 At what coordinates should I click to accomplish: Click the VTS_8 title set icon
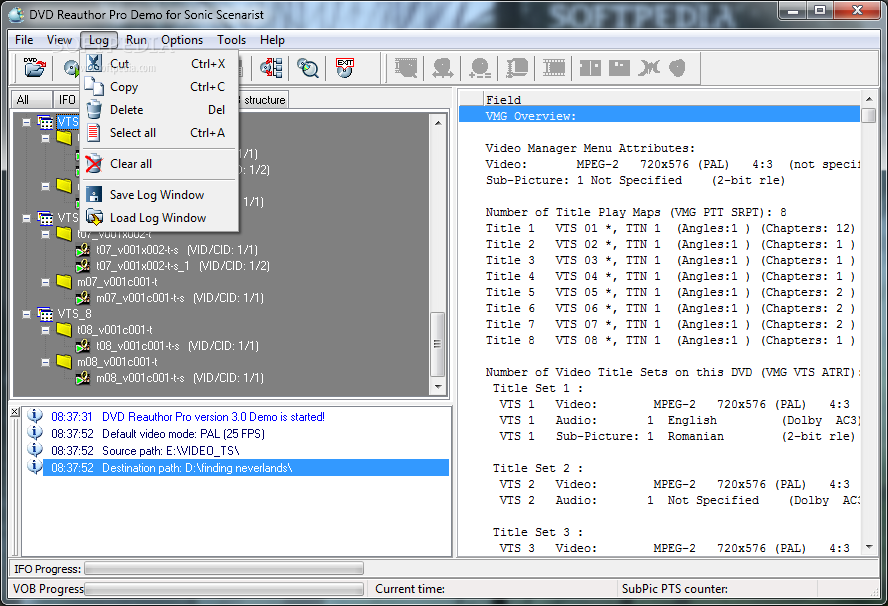[x=45, y=313]
